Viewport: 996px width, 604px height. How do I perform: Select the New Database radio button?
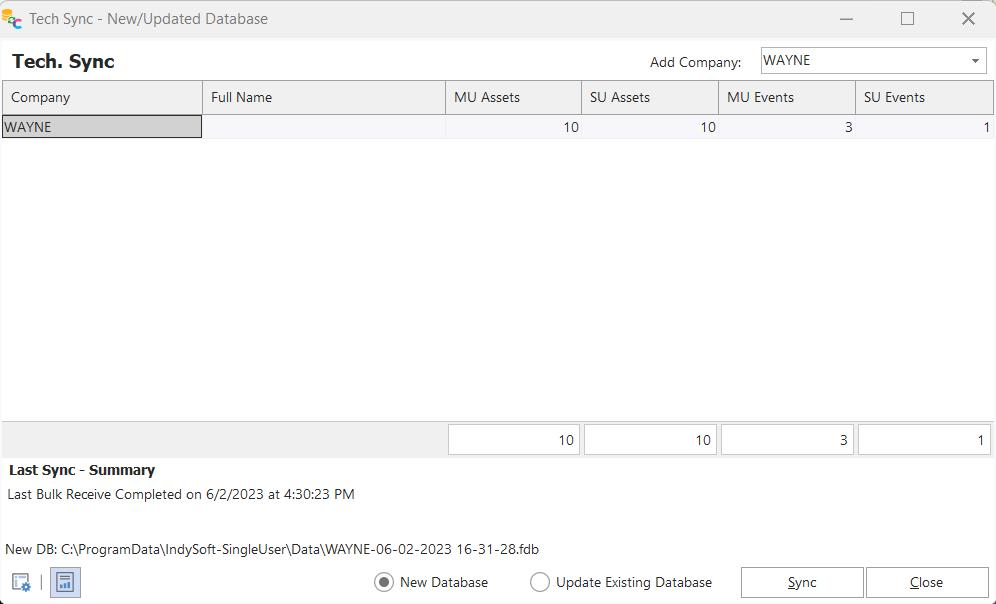[384, 582]
